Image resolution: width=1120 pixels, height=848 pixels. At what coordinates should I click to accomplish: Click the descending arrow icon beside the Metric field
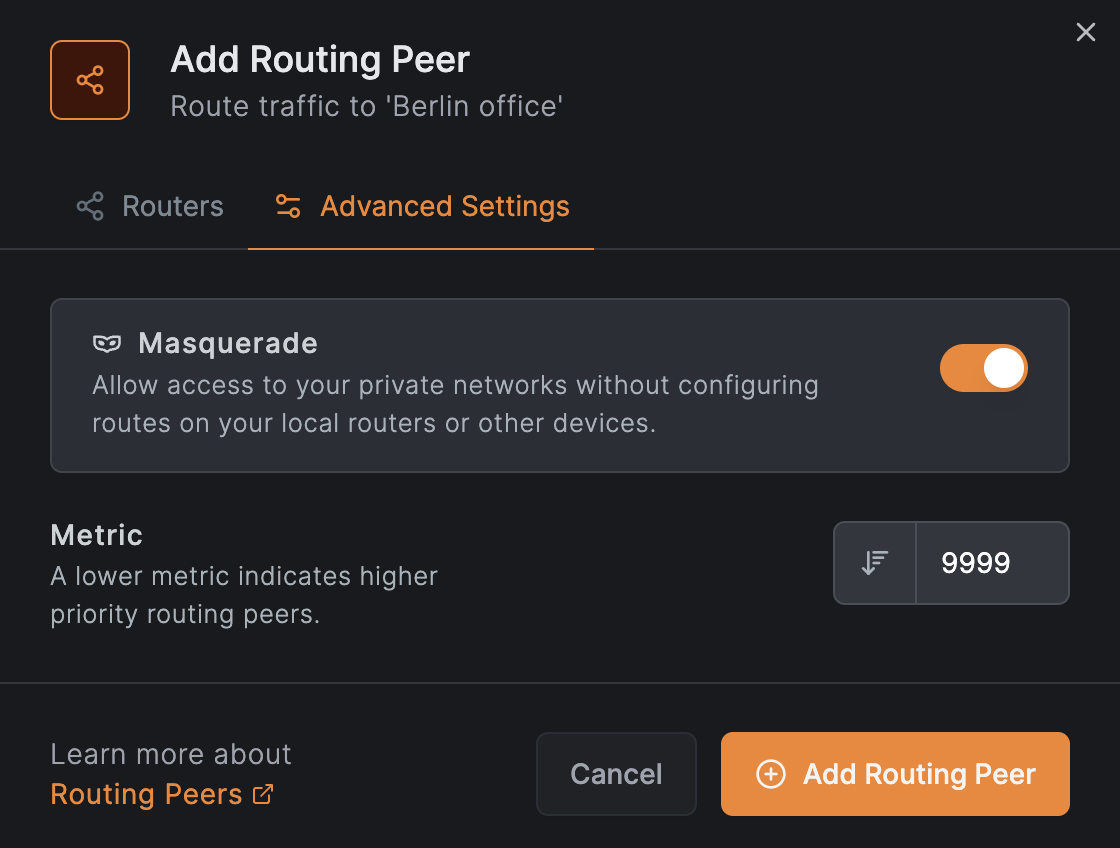(x=873, y=562)
